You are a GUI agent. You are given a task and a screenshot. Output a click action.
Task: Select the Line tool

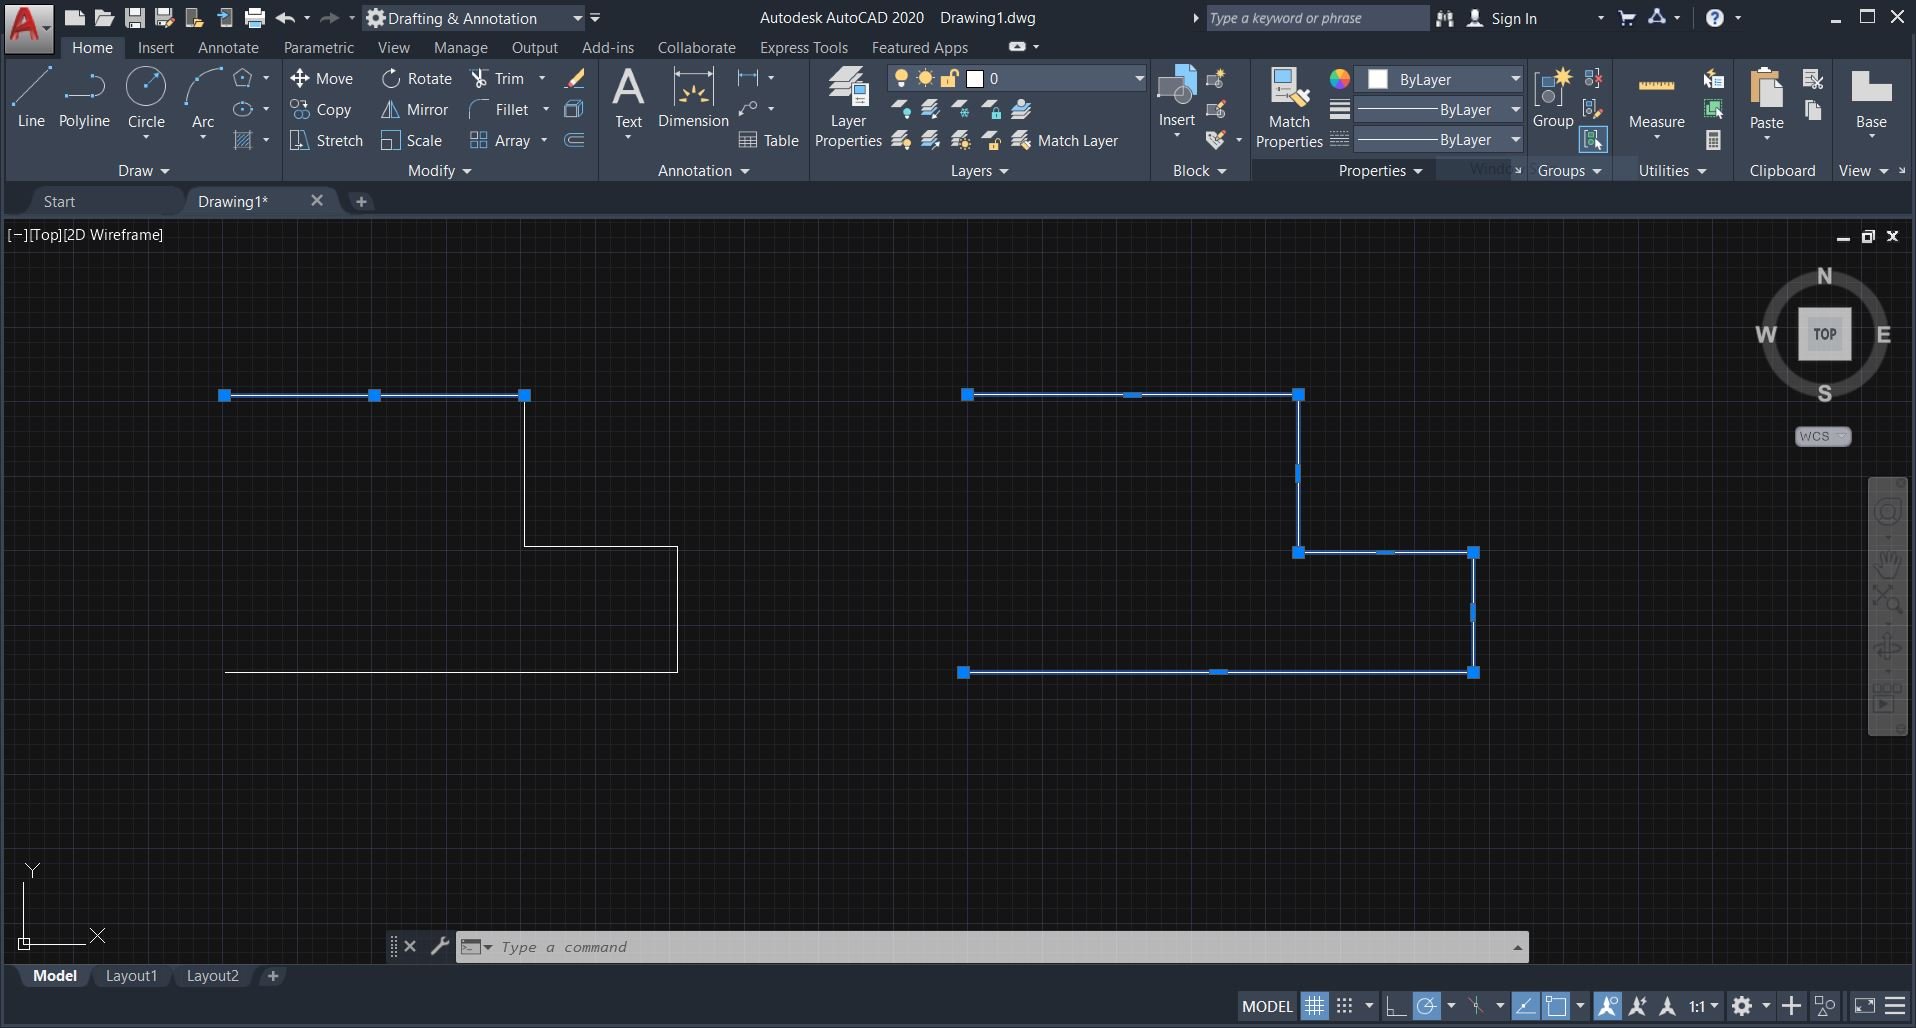30,95
